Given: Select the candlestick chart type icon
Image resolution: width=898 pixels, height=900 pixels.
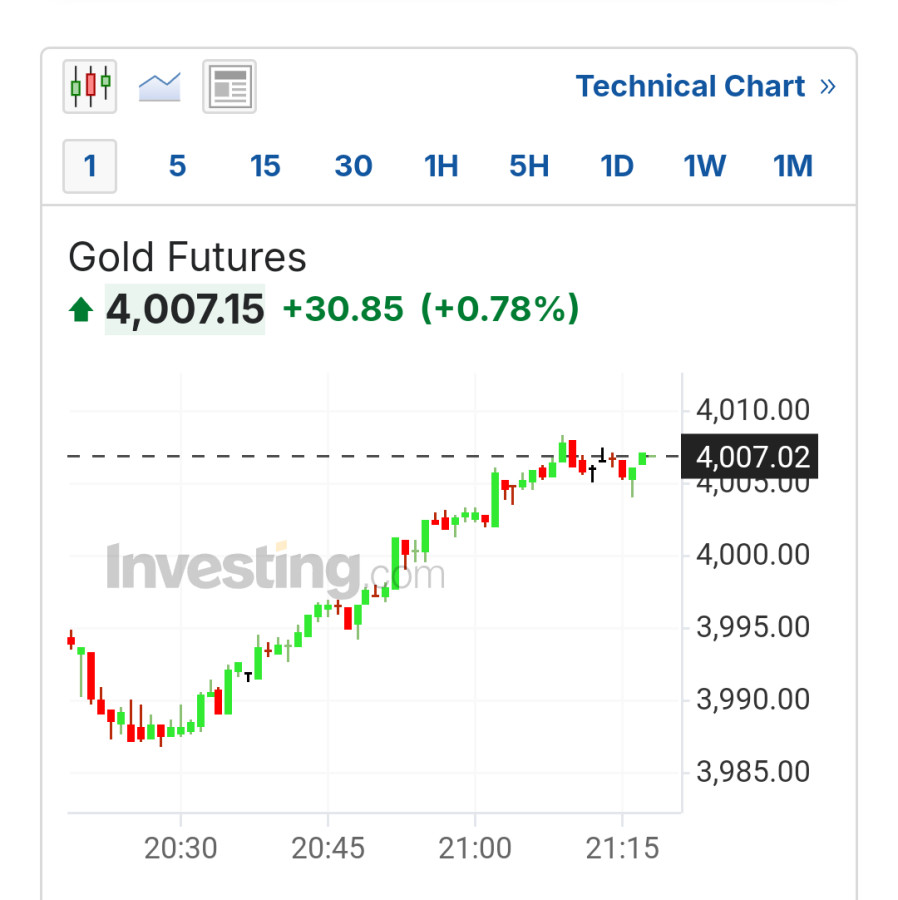Looking at the screenshot, I should coord(90,86).
